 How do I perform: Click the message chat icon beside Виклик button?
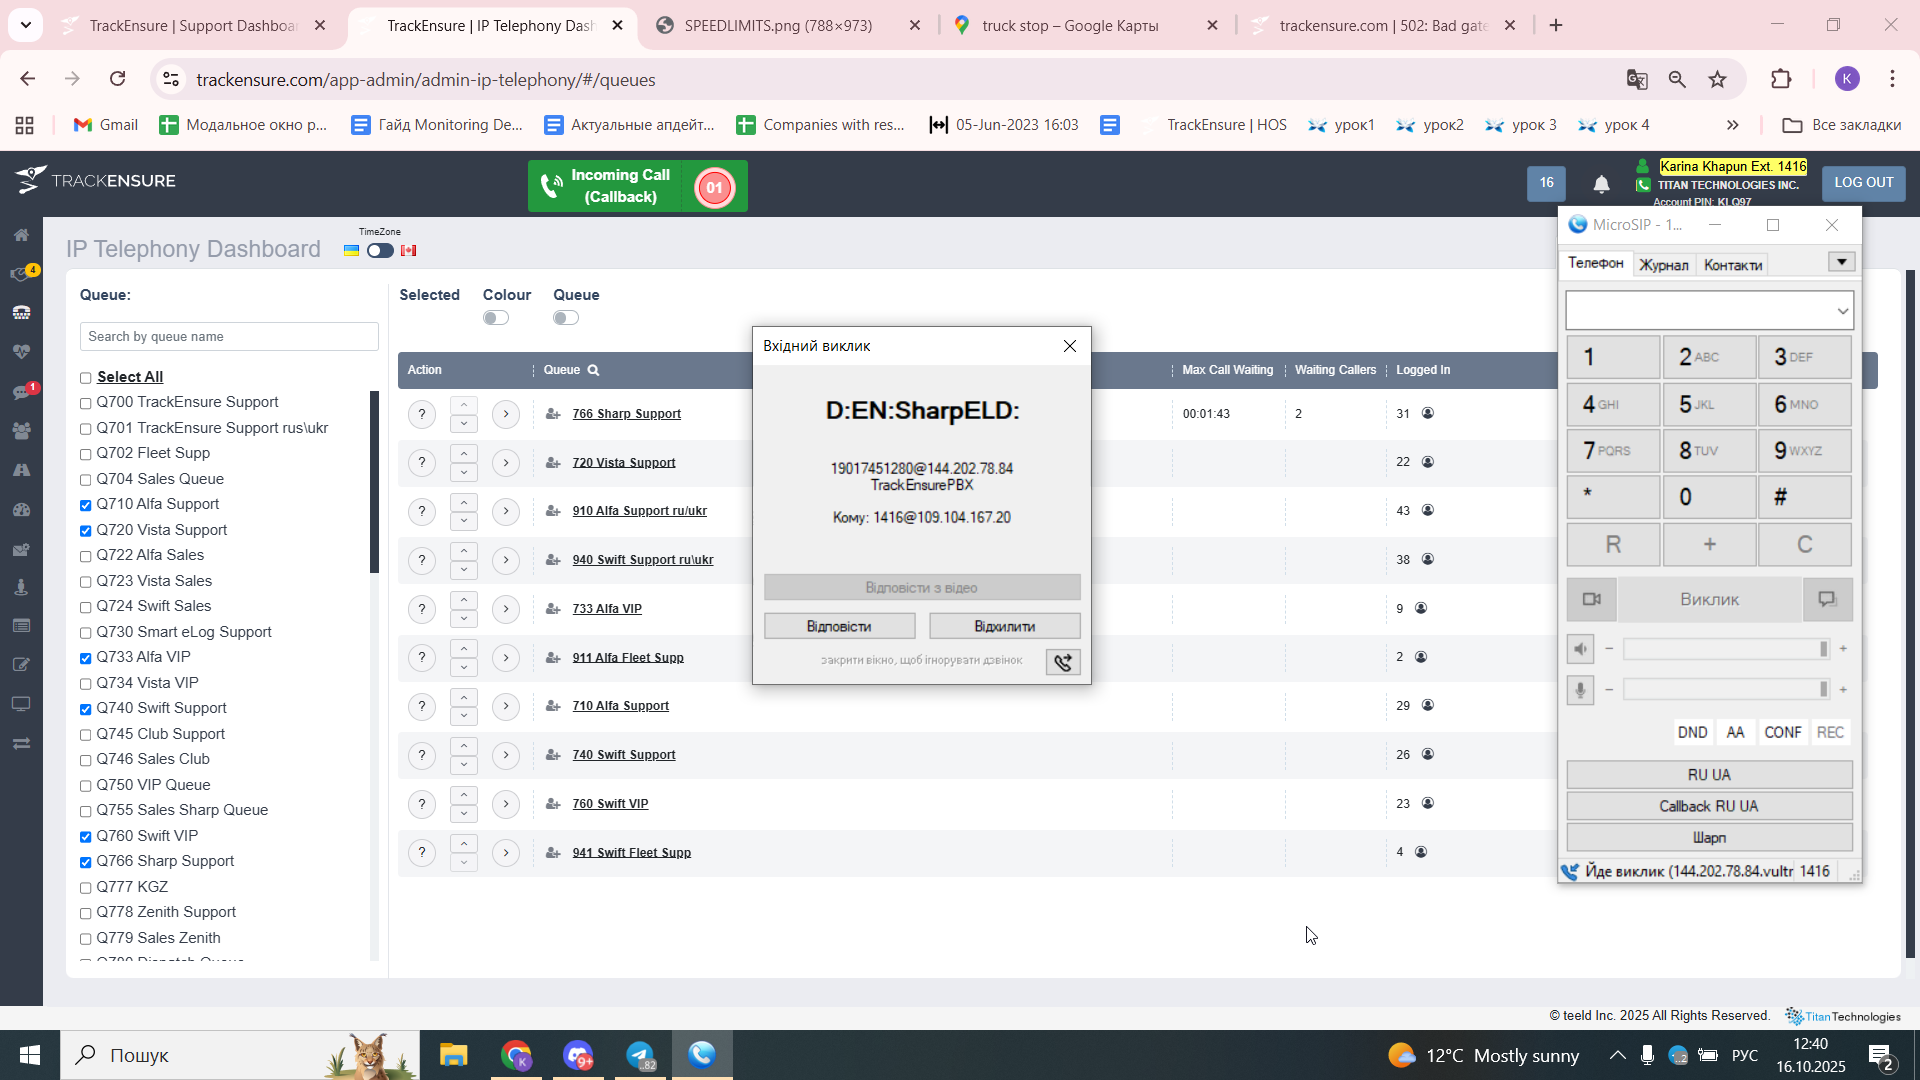click(x=1827, y=599)
